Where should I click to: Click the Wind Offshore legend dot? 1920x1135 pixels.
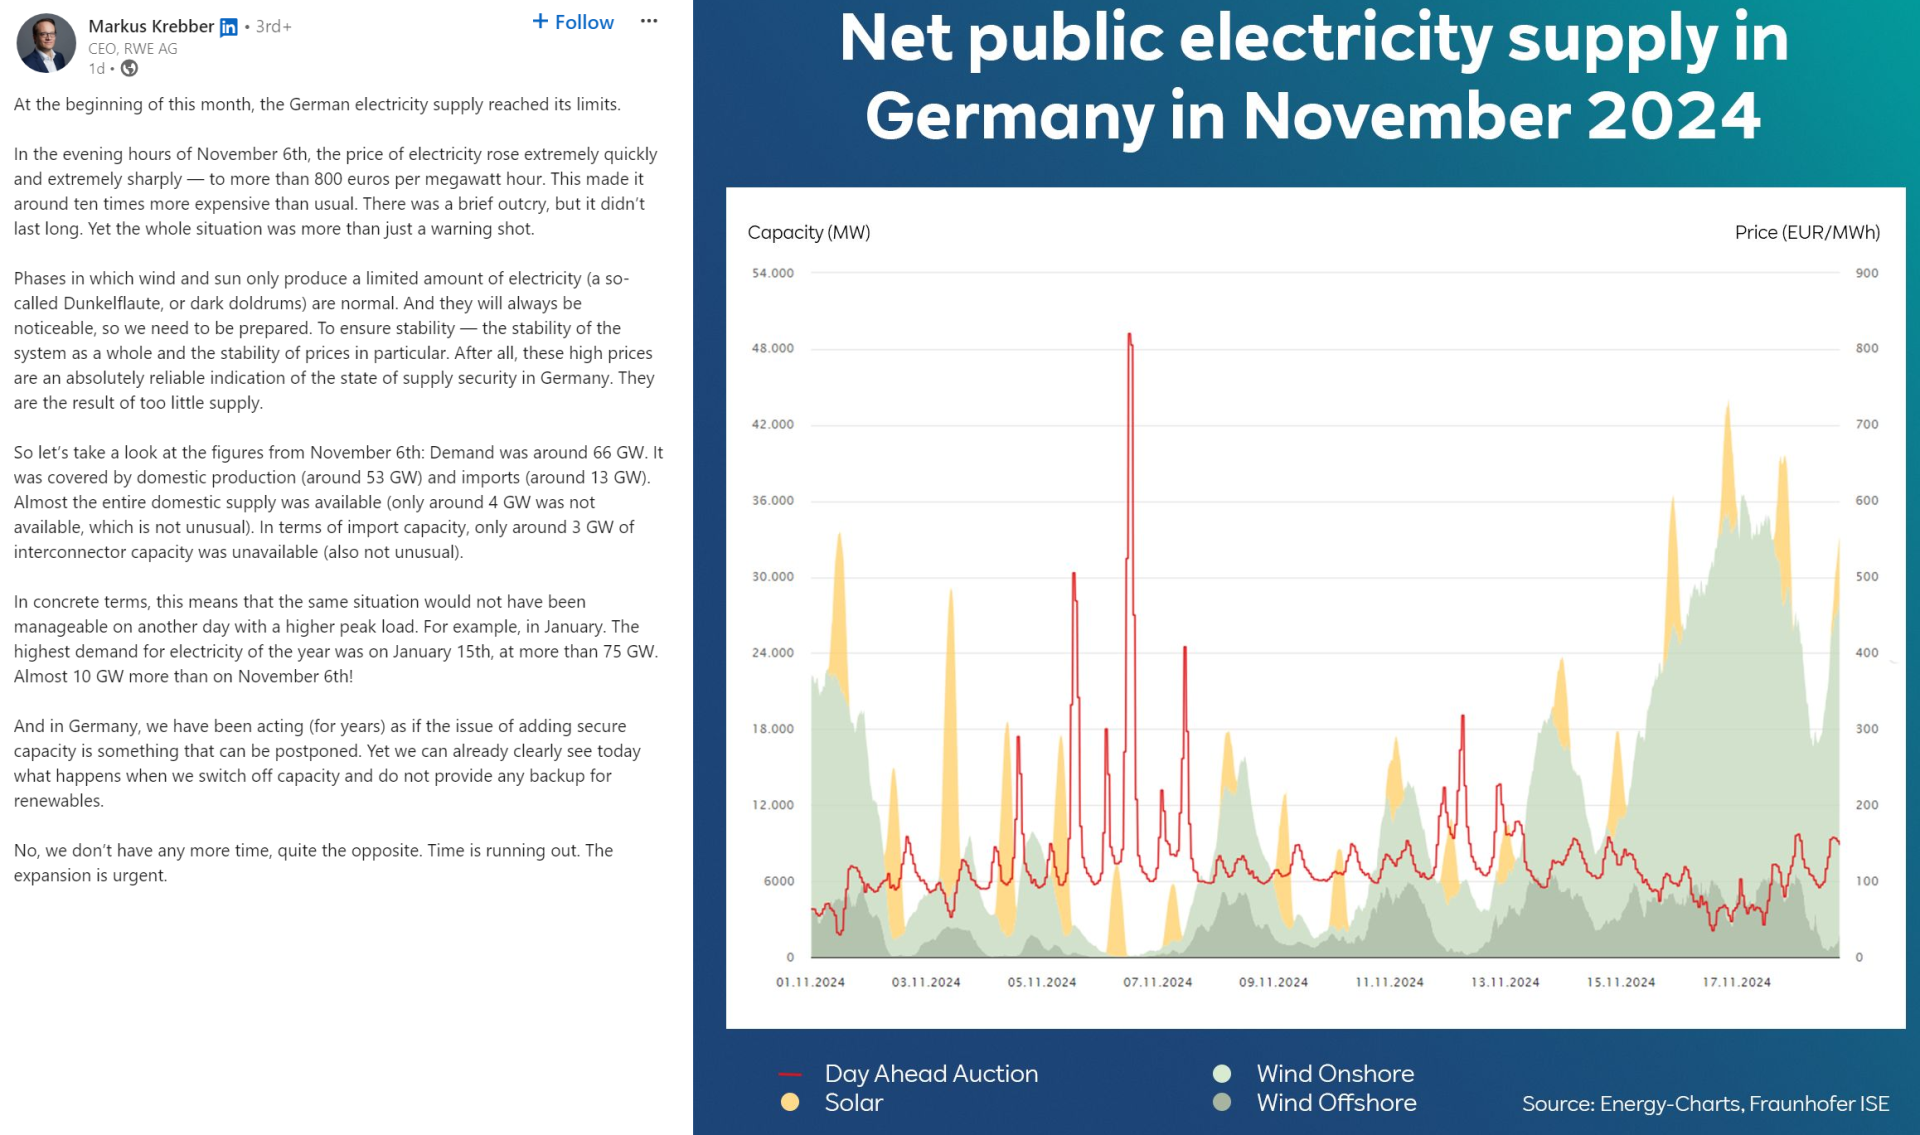(1222, 1102)
